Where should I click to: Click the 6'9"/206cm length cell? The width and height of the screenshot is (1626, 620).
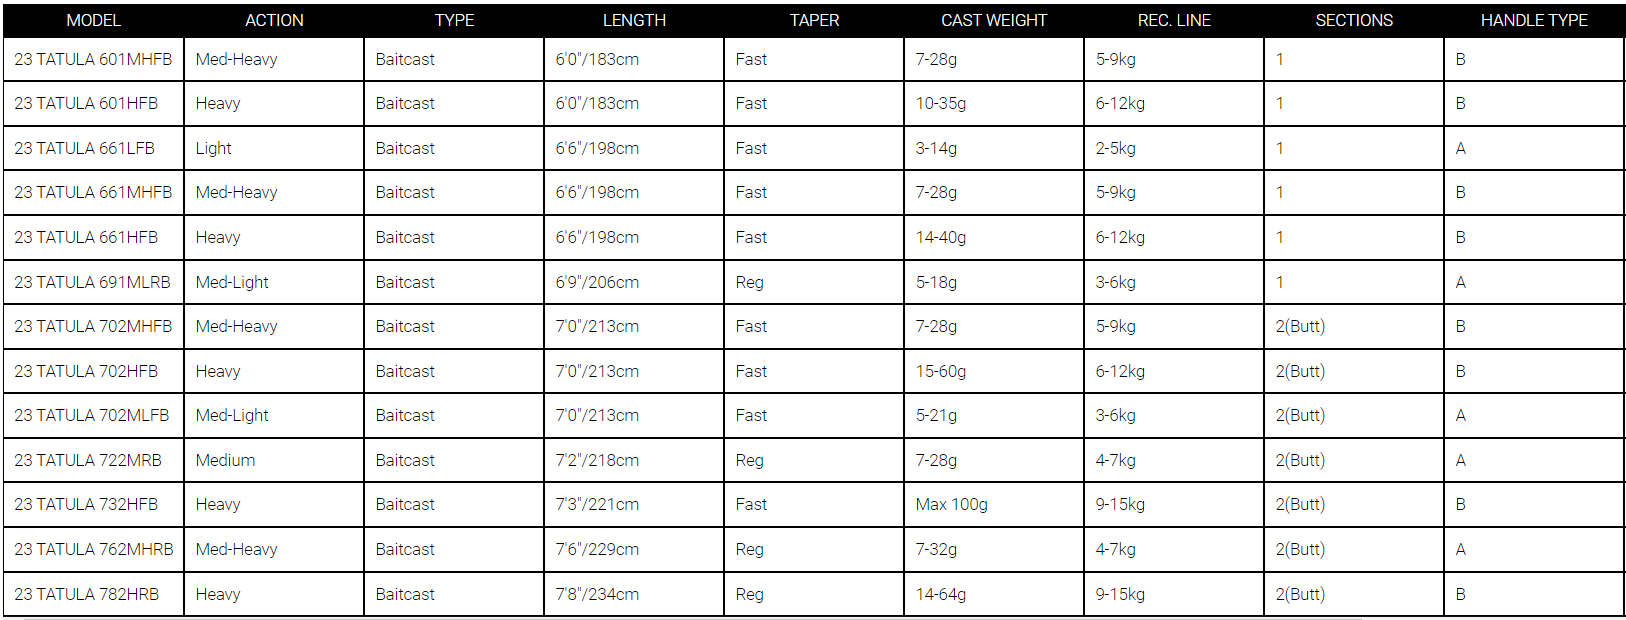tap(634, 283)
